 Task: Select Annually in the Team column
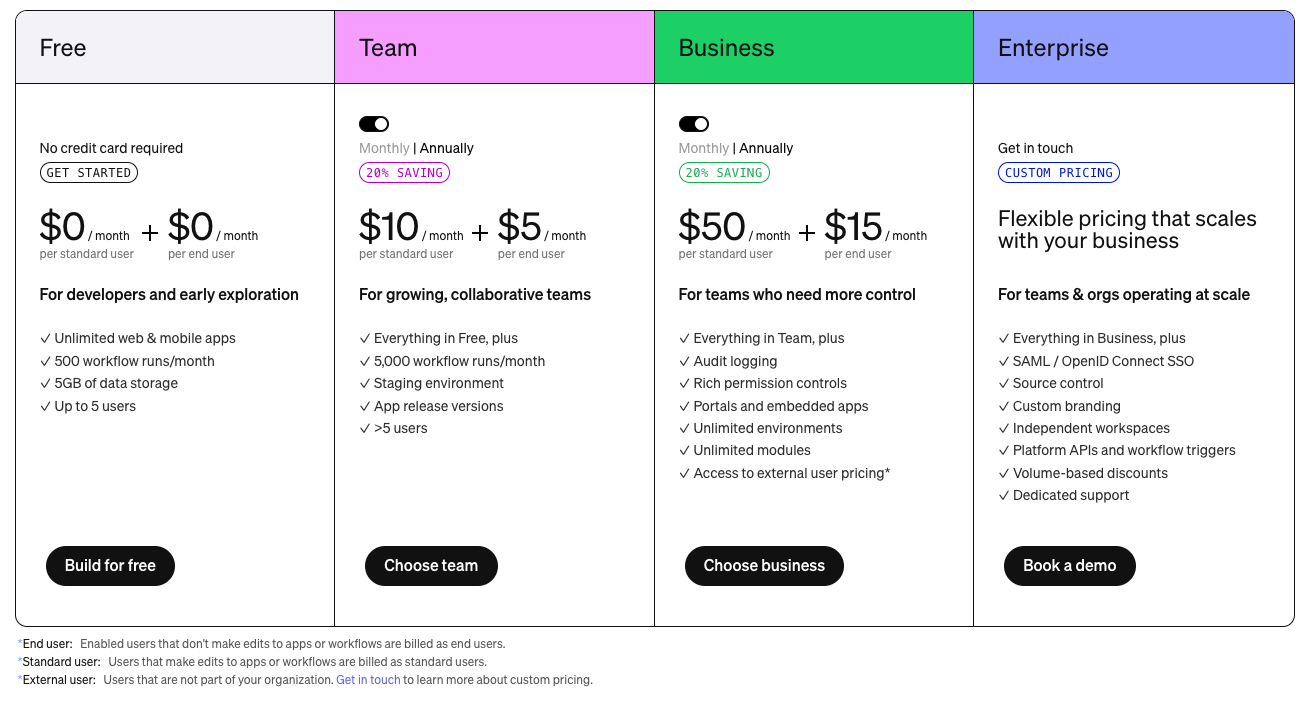pos(447,148)
